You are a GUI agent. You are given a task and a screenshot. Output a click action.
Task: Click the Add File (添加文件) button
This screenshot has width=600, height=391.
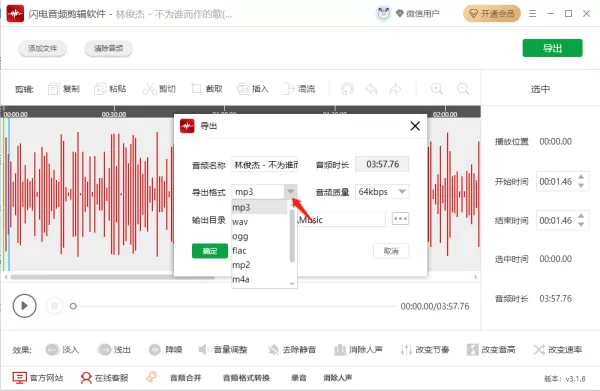[42, 48]
